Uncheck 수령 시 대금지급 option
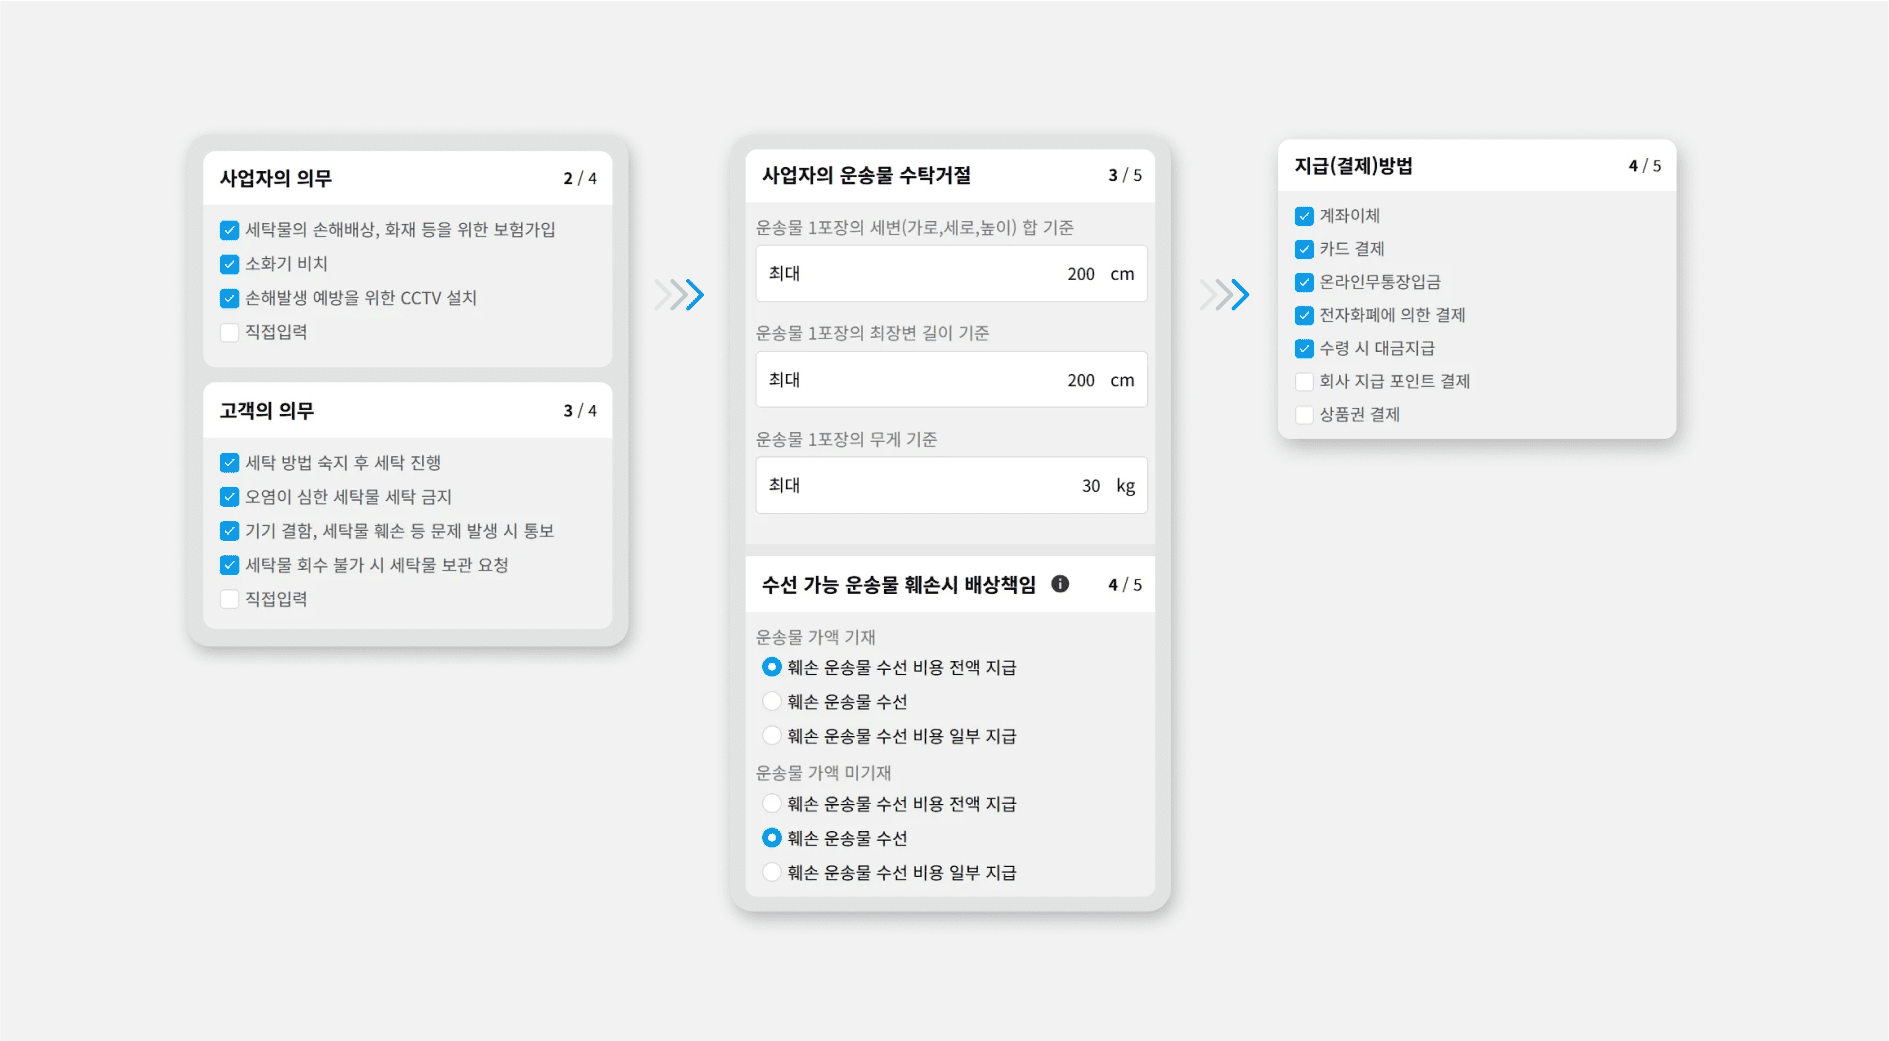Image resolution: width=1889 pixels, height=1041 pixels. coord(1304,348)
